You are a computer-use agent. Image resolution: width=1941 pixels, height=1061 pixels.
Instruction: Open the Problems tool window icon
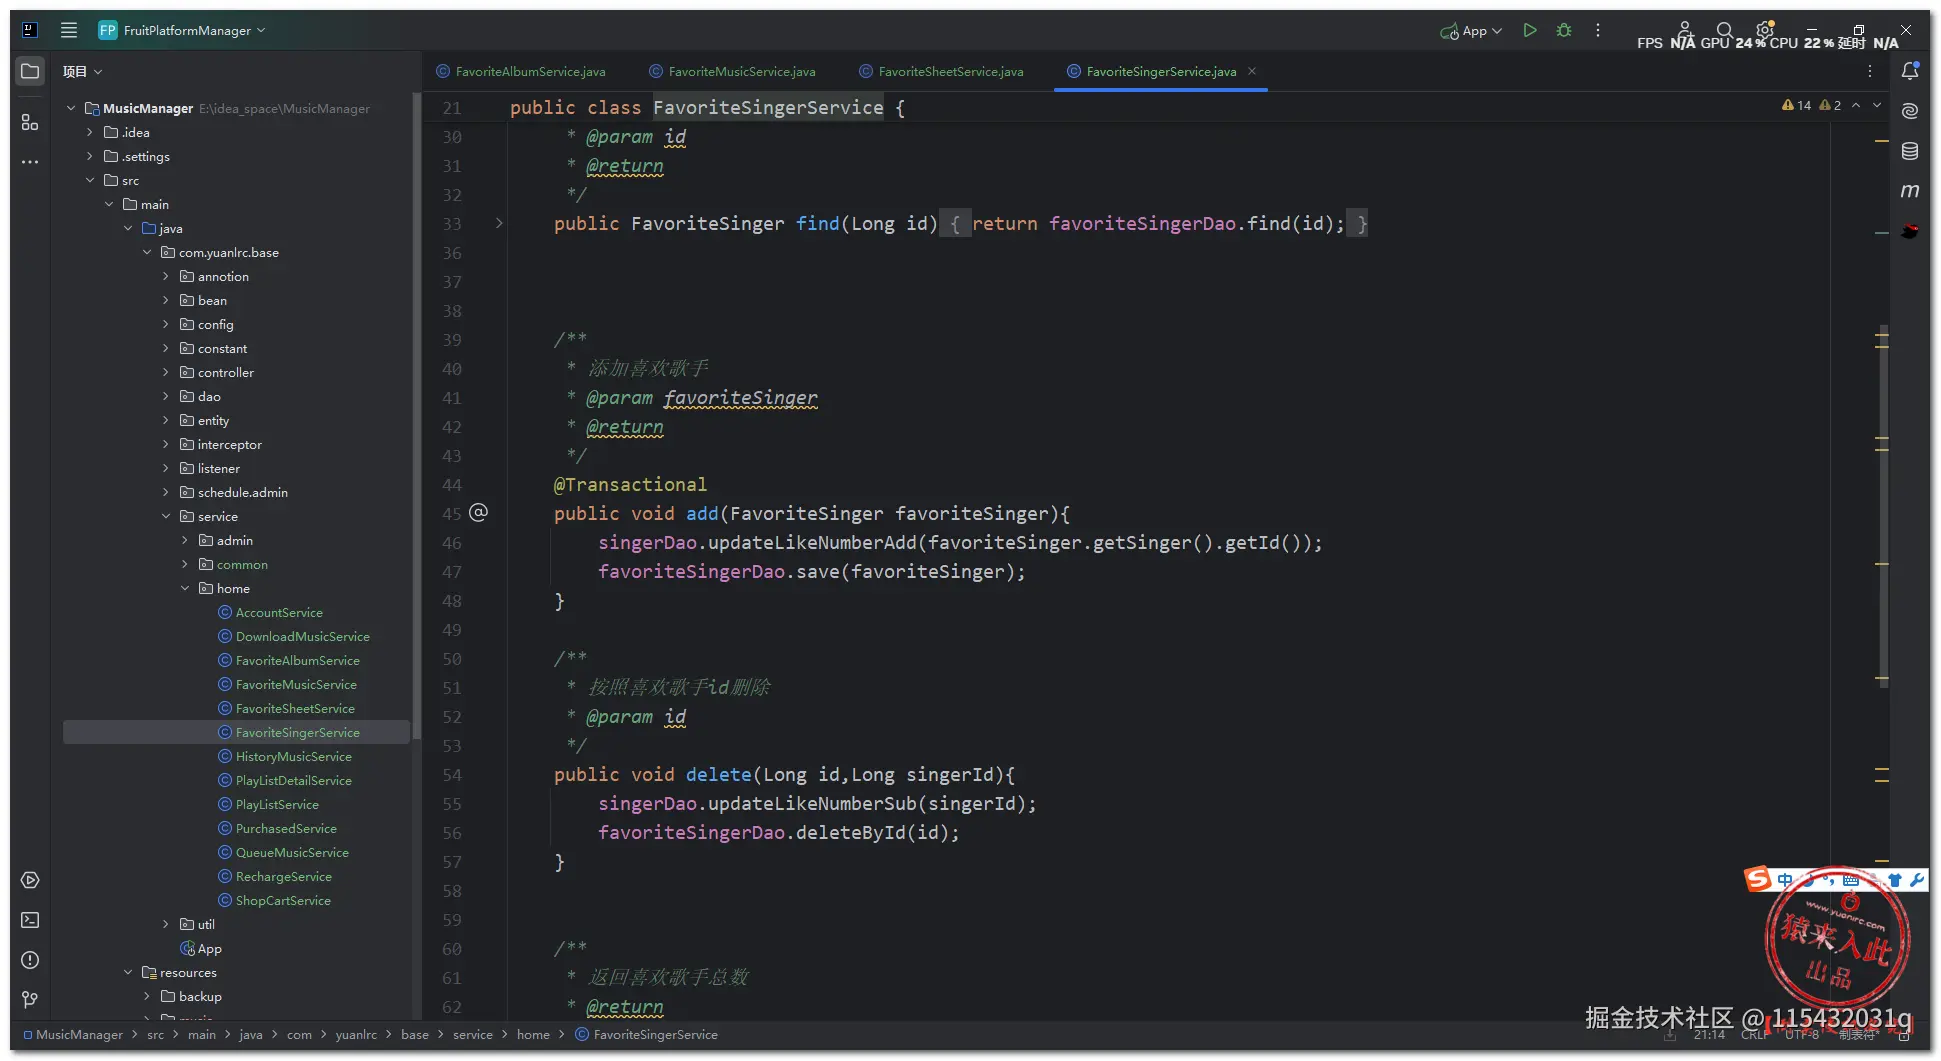click(x=30, y=960)
